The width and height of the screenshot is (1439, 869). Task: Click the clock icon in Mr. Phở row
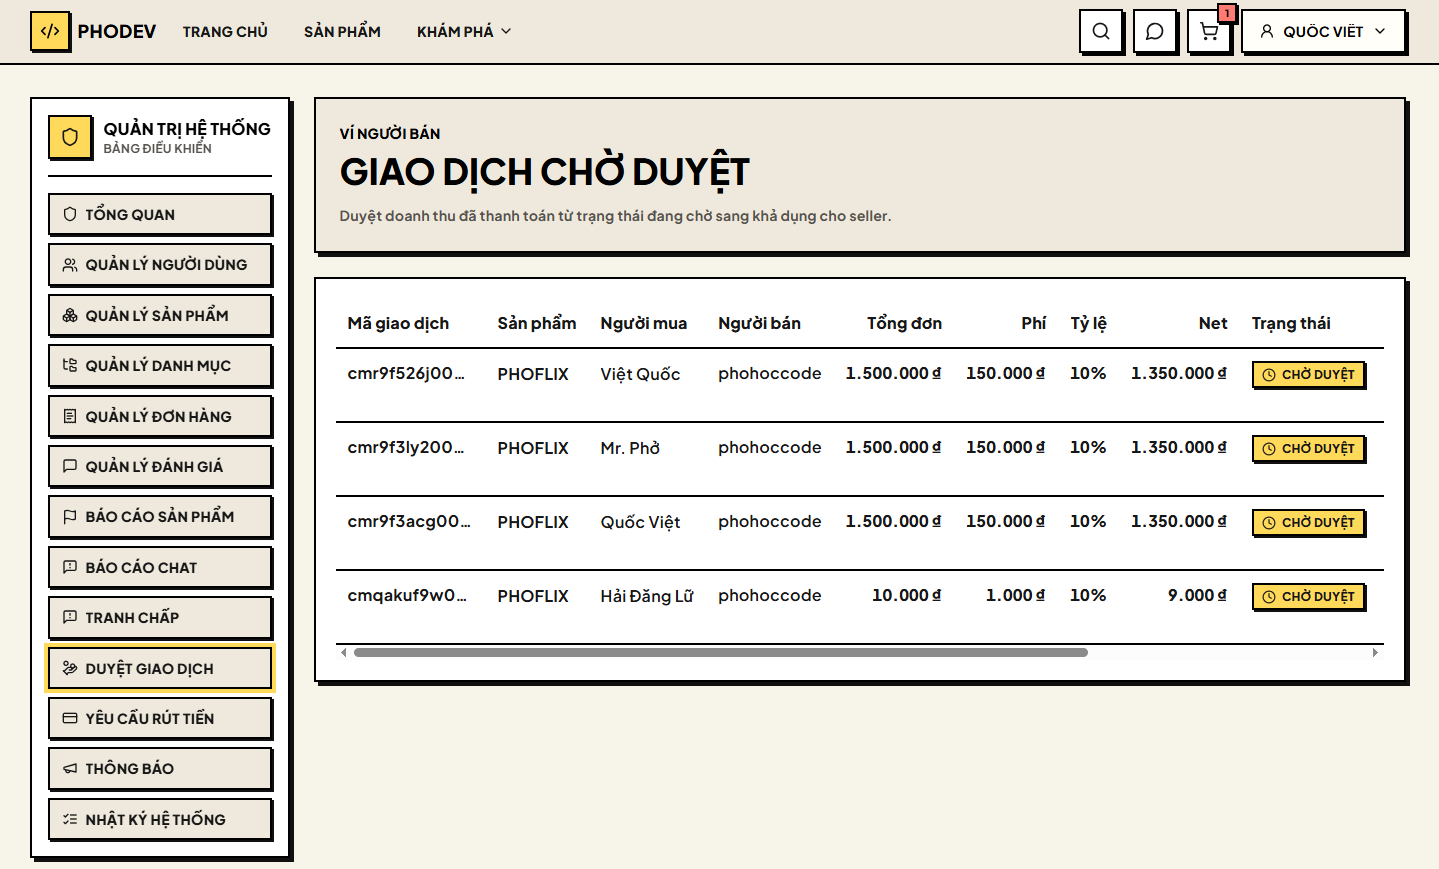pyautogui.click(x=1269, y=449)
